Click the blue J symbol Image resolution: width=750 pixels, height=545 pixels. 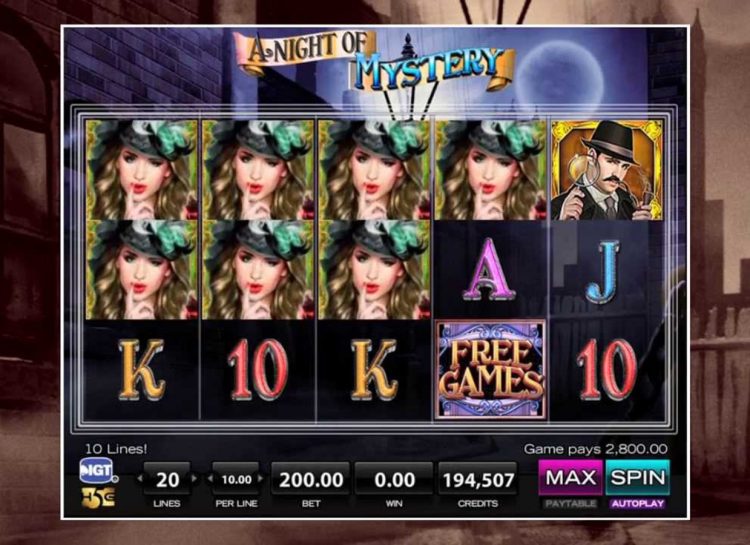(x=603, y=272)
